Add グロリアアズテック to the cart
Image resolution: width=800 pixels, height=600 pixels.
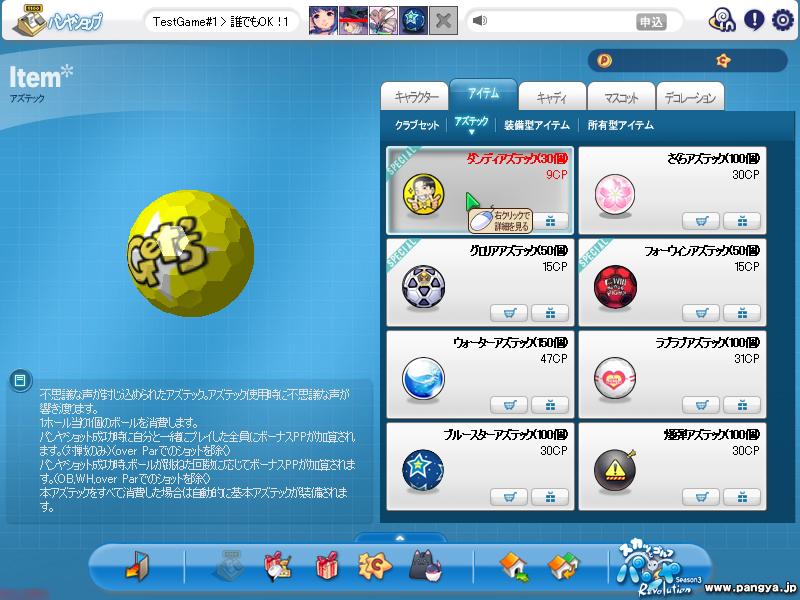509,313
